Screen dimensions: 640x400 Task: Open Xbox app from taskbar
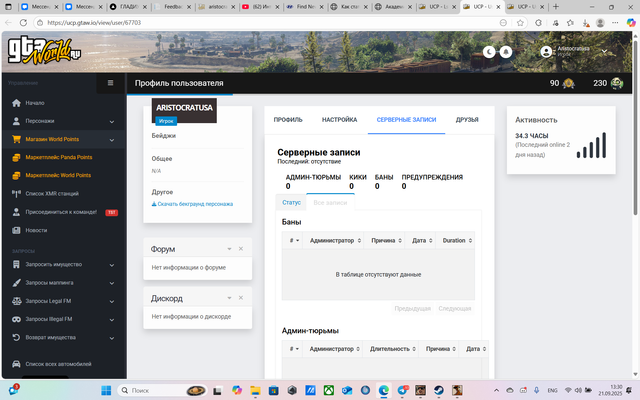pos(329,391)
